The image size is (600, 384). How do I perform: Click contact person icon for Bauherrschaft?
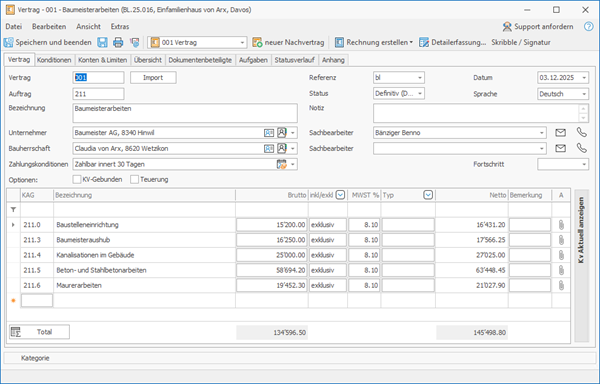[x=282, y=148]
